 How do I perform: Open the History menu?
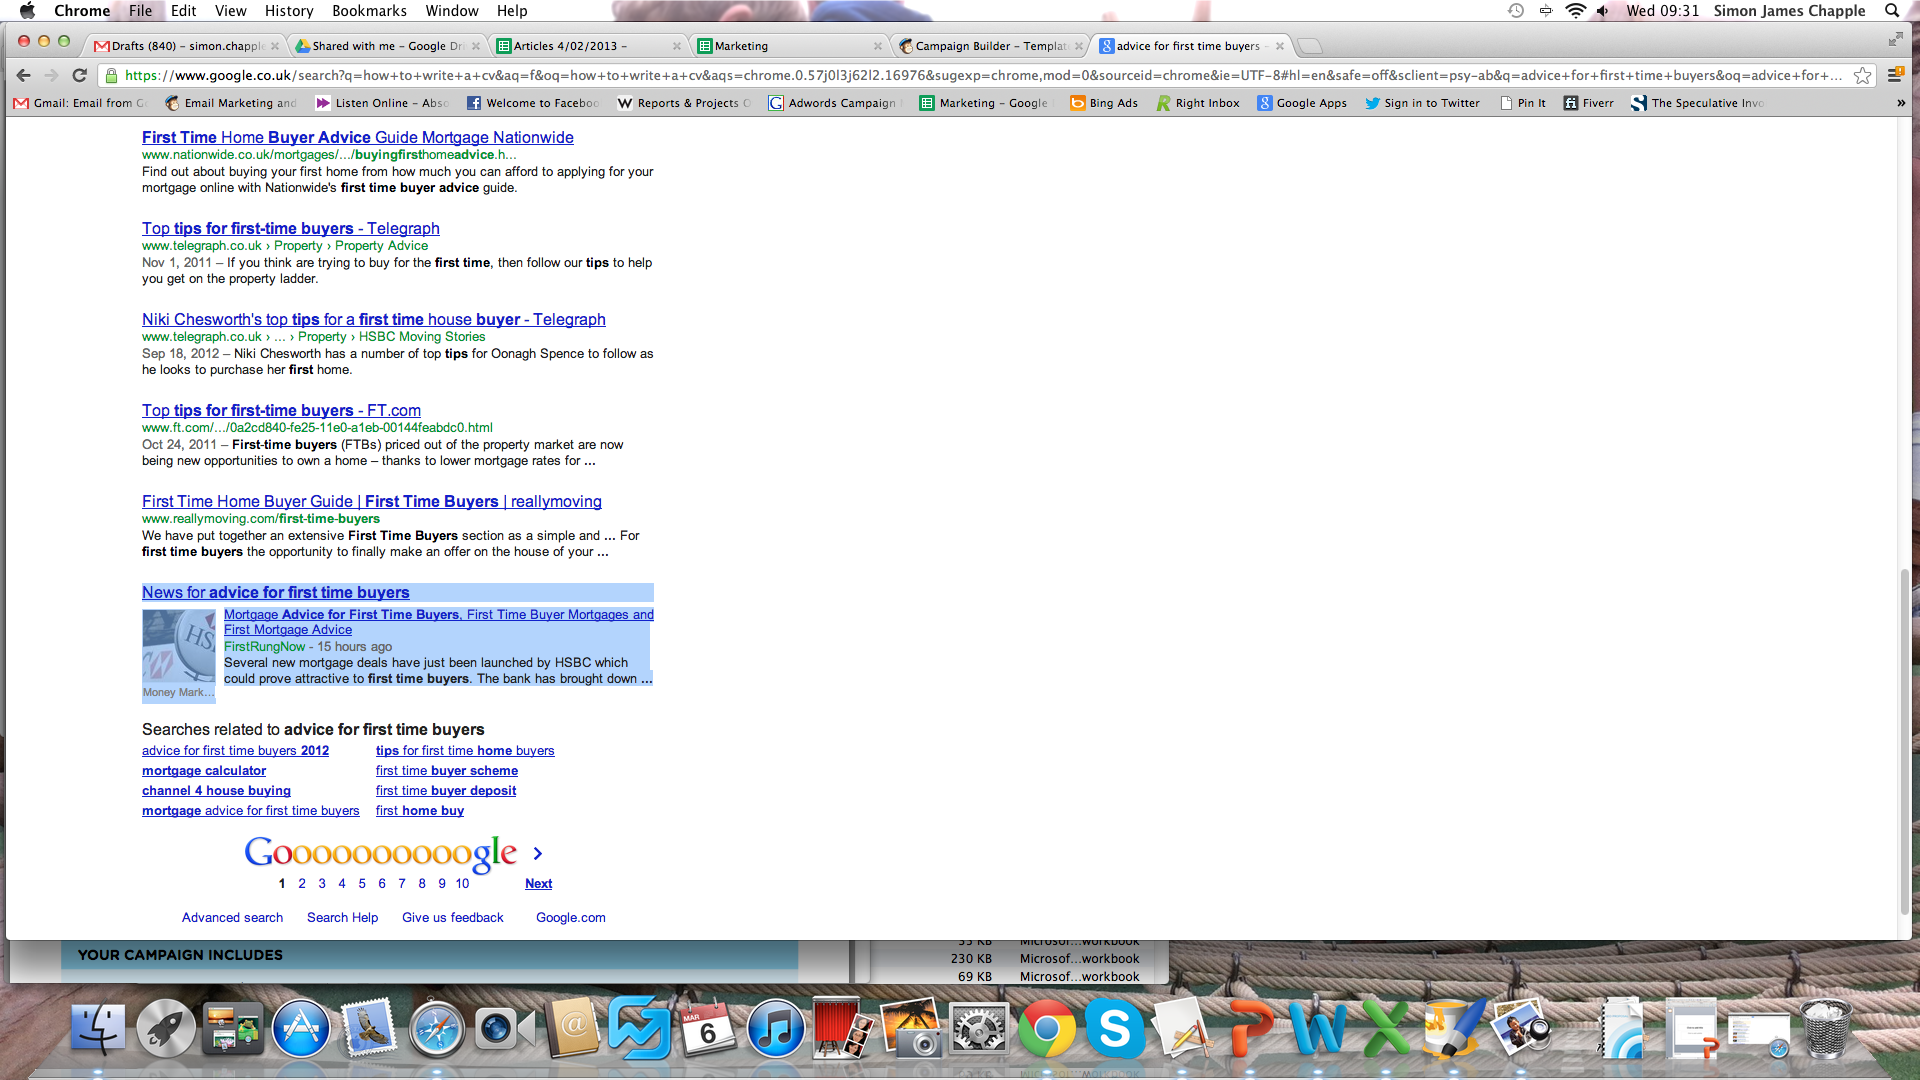pos(289,11)
